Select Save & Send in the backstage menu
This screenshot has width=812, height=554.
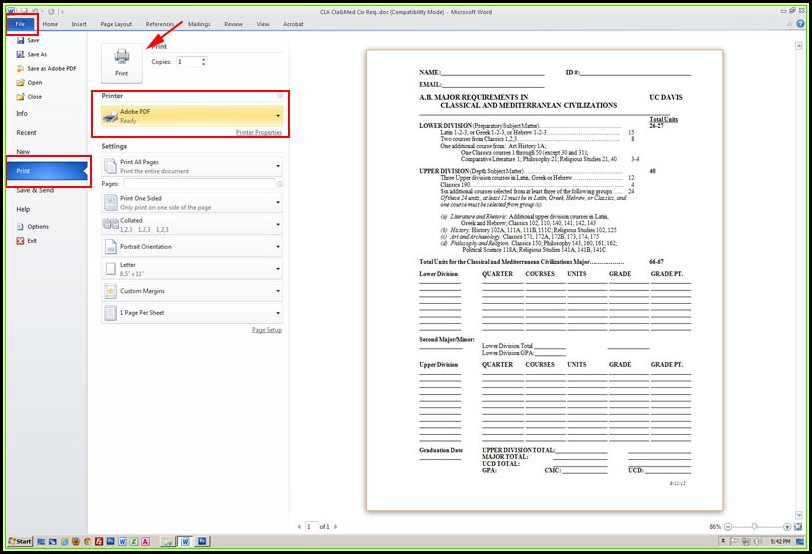click(x=35, y=190)
